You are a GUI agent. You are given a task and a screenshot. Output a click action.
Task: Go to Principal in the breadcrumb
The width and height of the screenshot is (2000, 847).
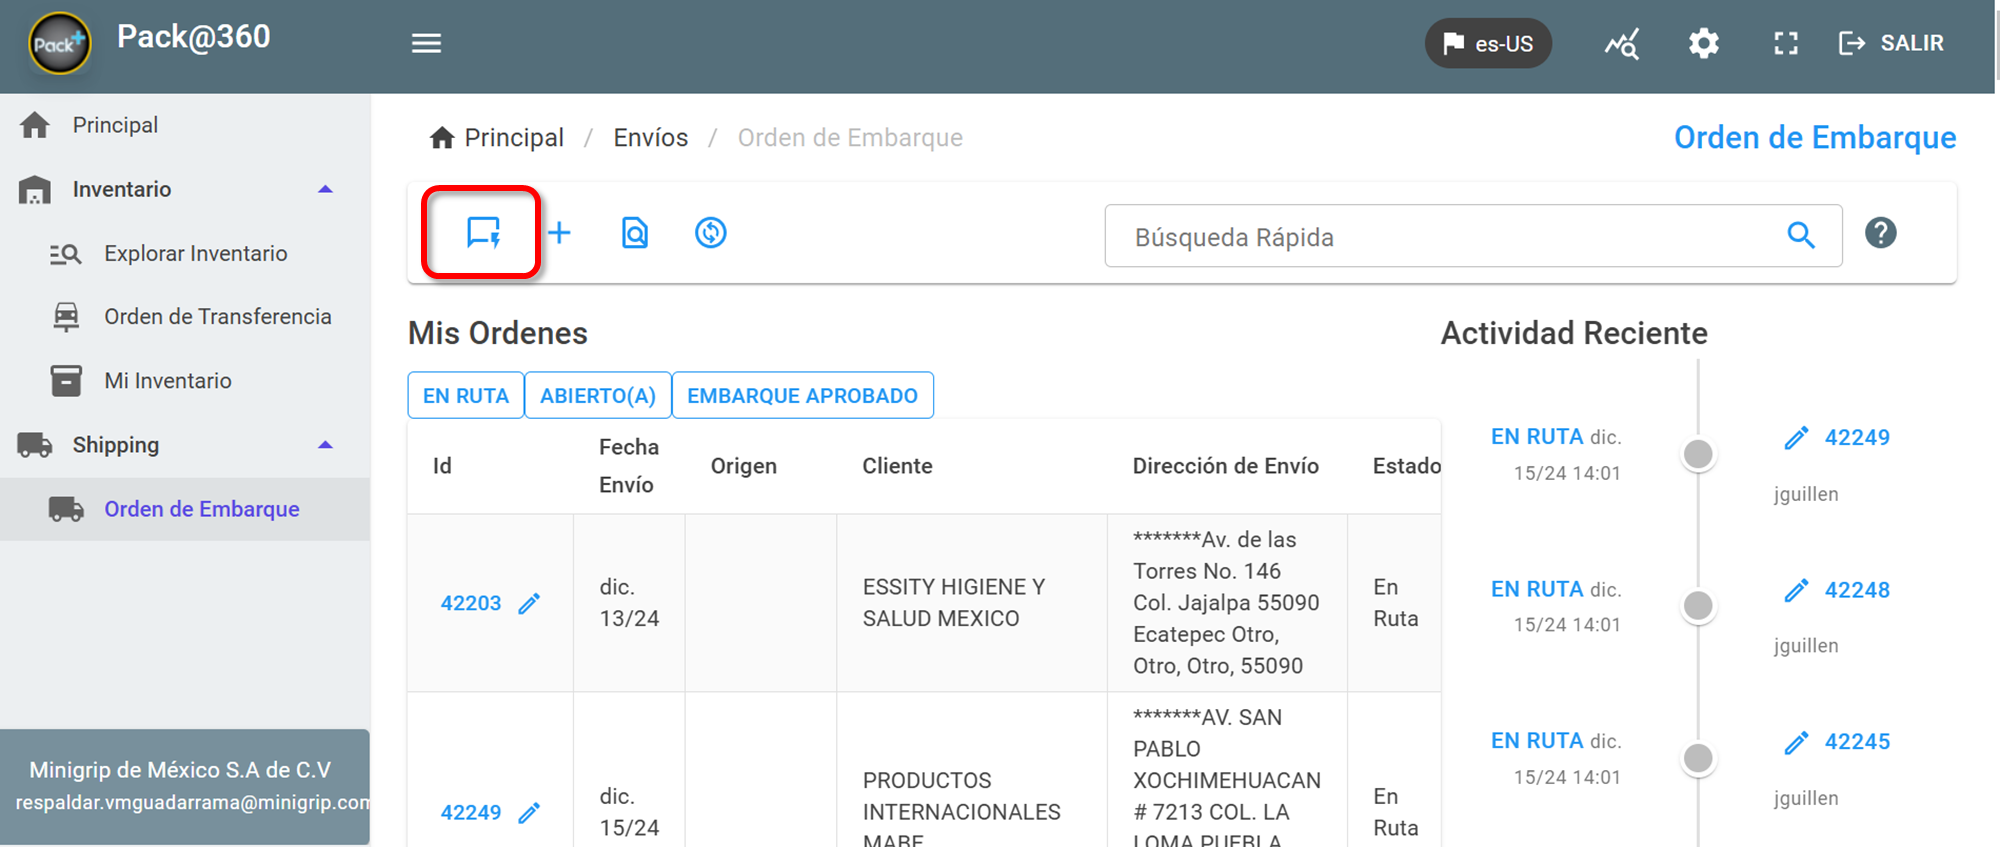513,137
